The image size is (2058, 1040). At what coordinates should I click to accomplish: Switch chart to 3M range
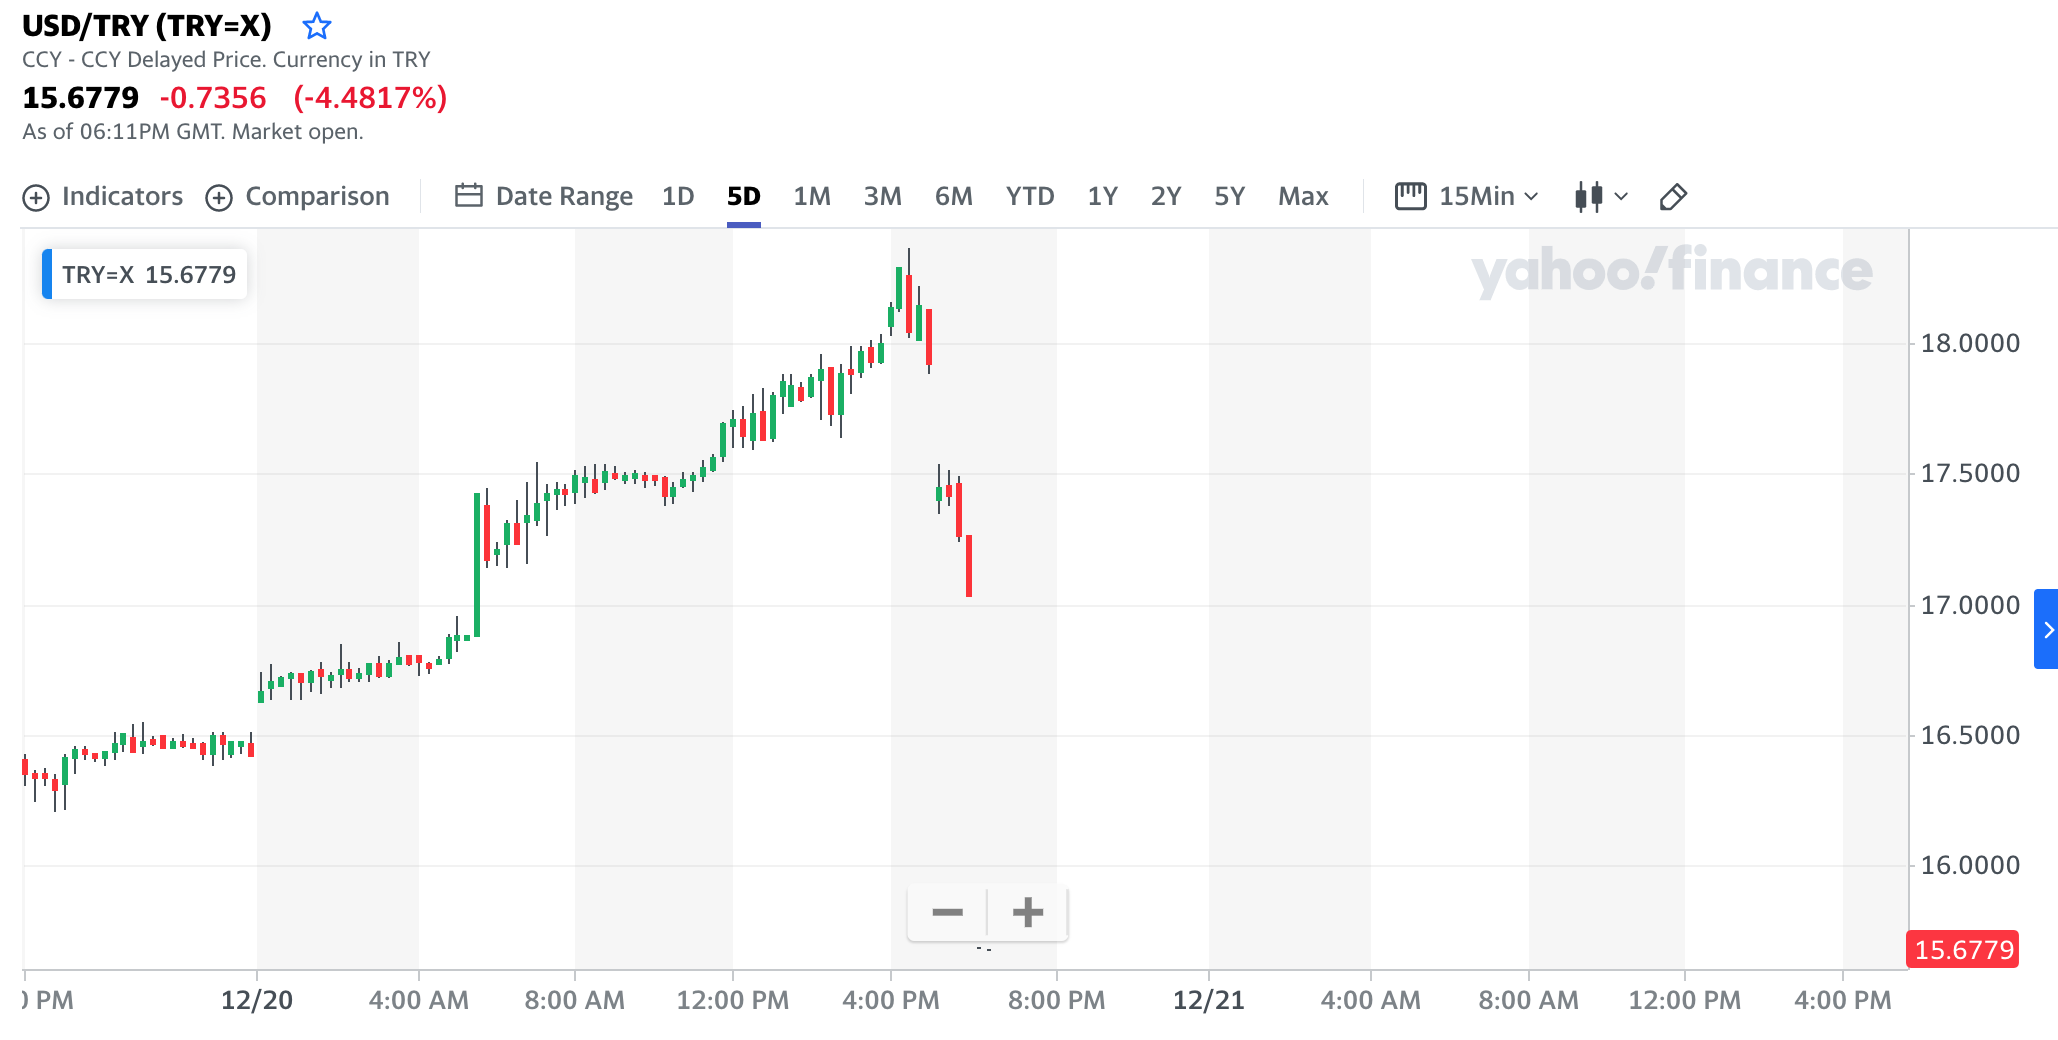[882, 196]
